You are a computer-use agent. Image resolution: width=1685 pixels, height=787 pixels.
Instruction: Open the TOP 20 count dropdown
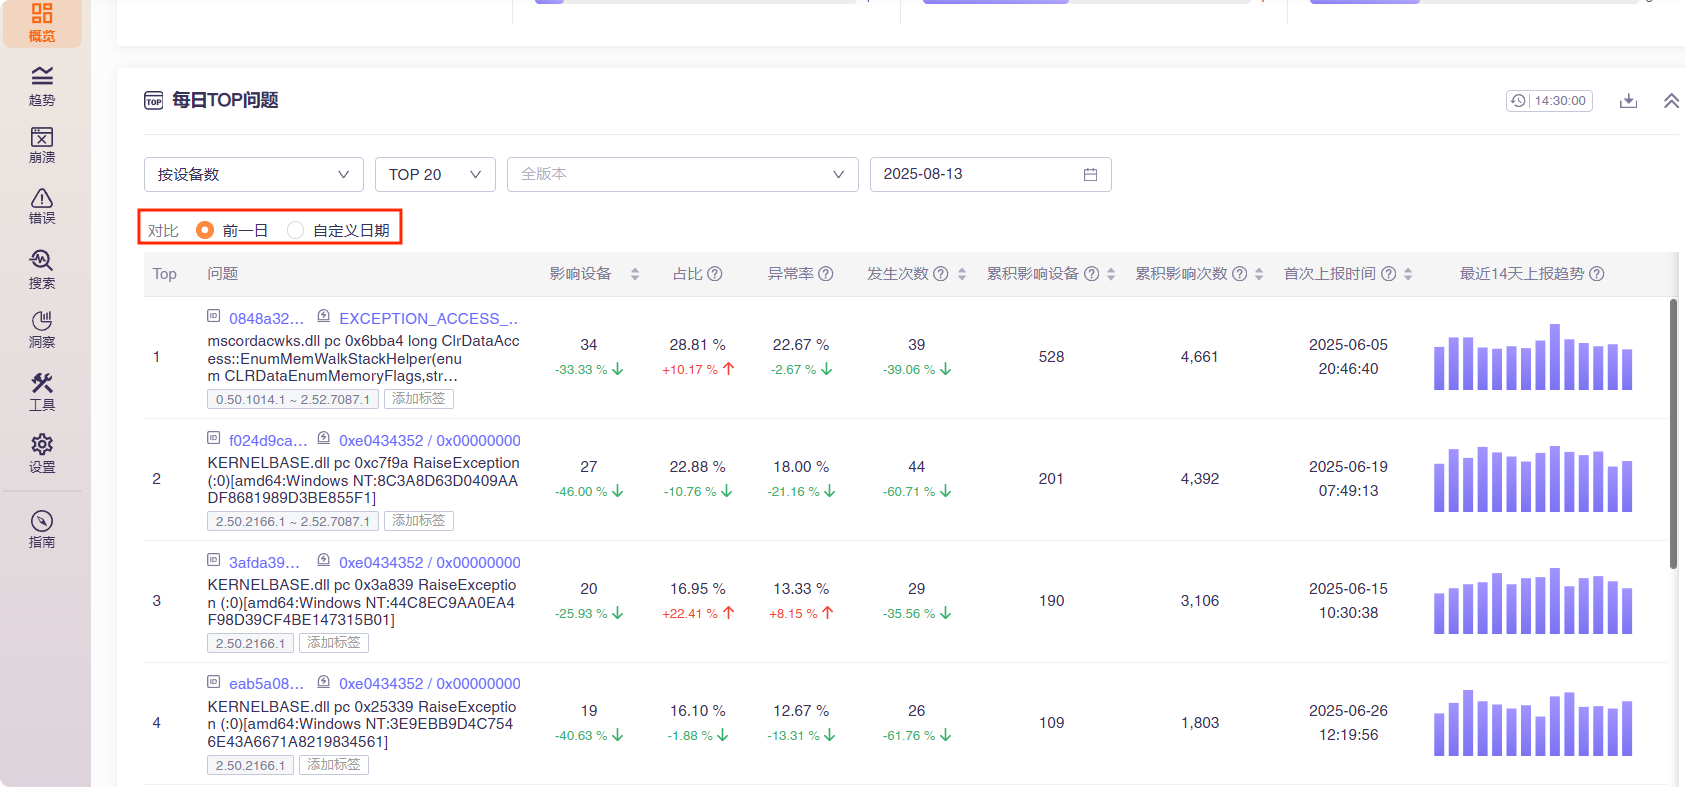click(435, 174)
